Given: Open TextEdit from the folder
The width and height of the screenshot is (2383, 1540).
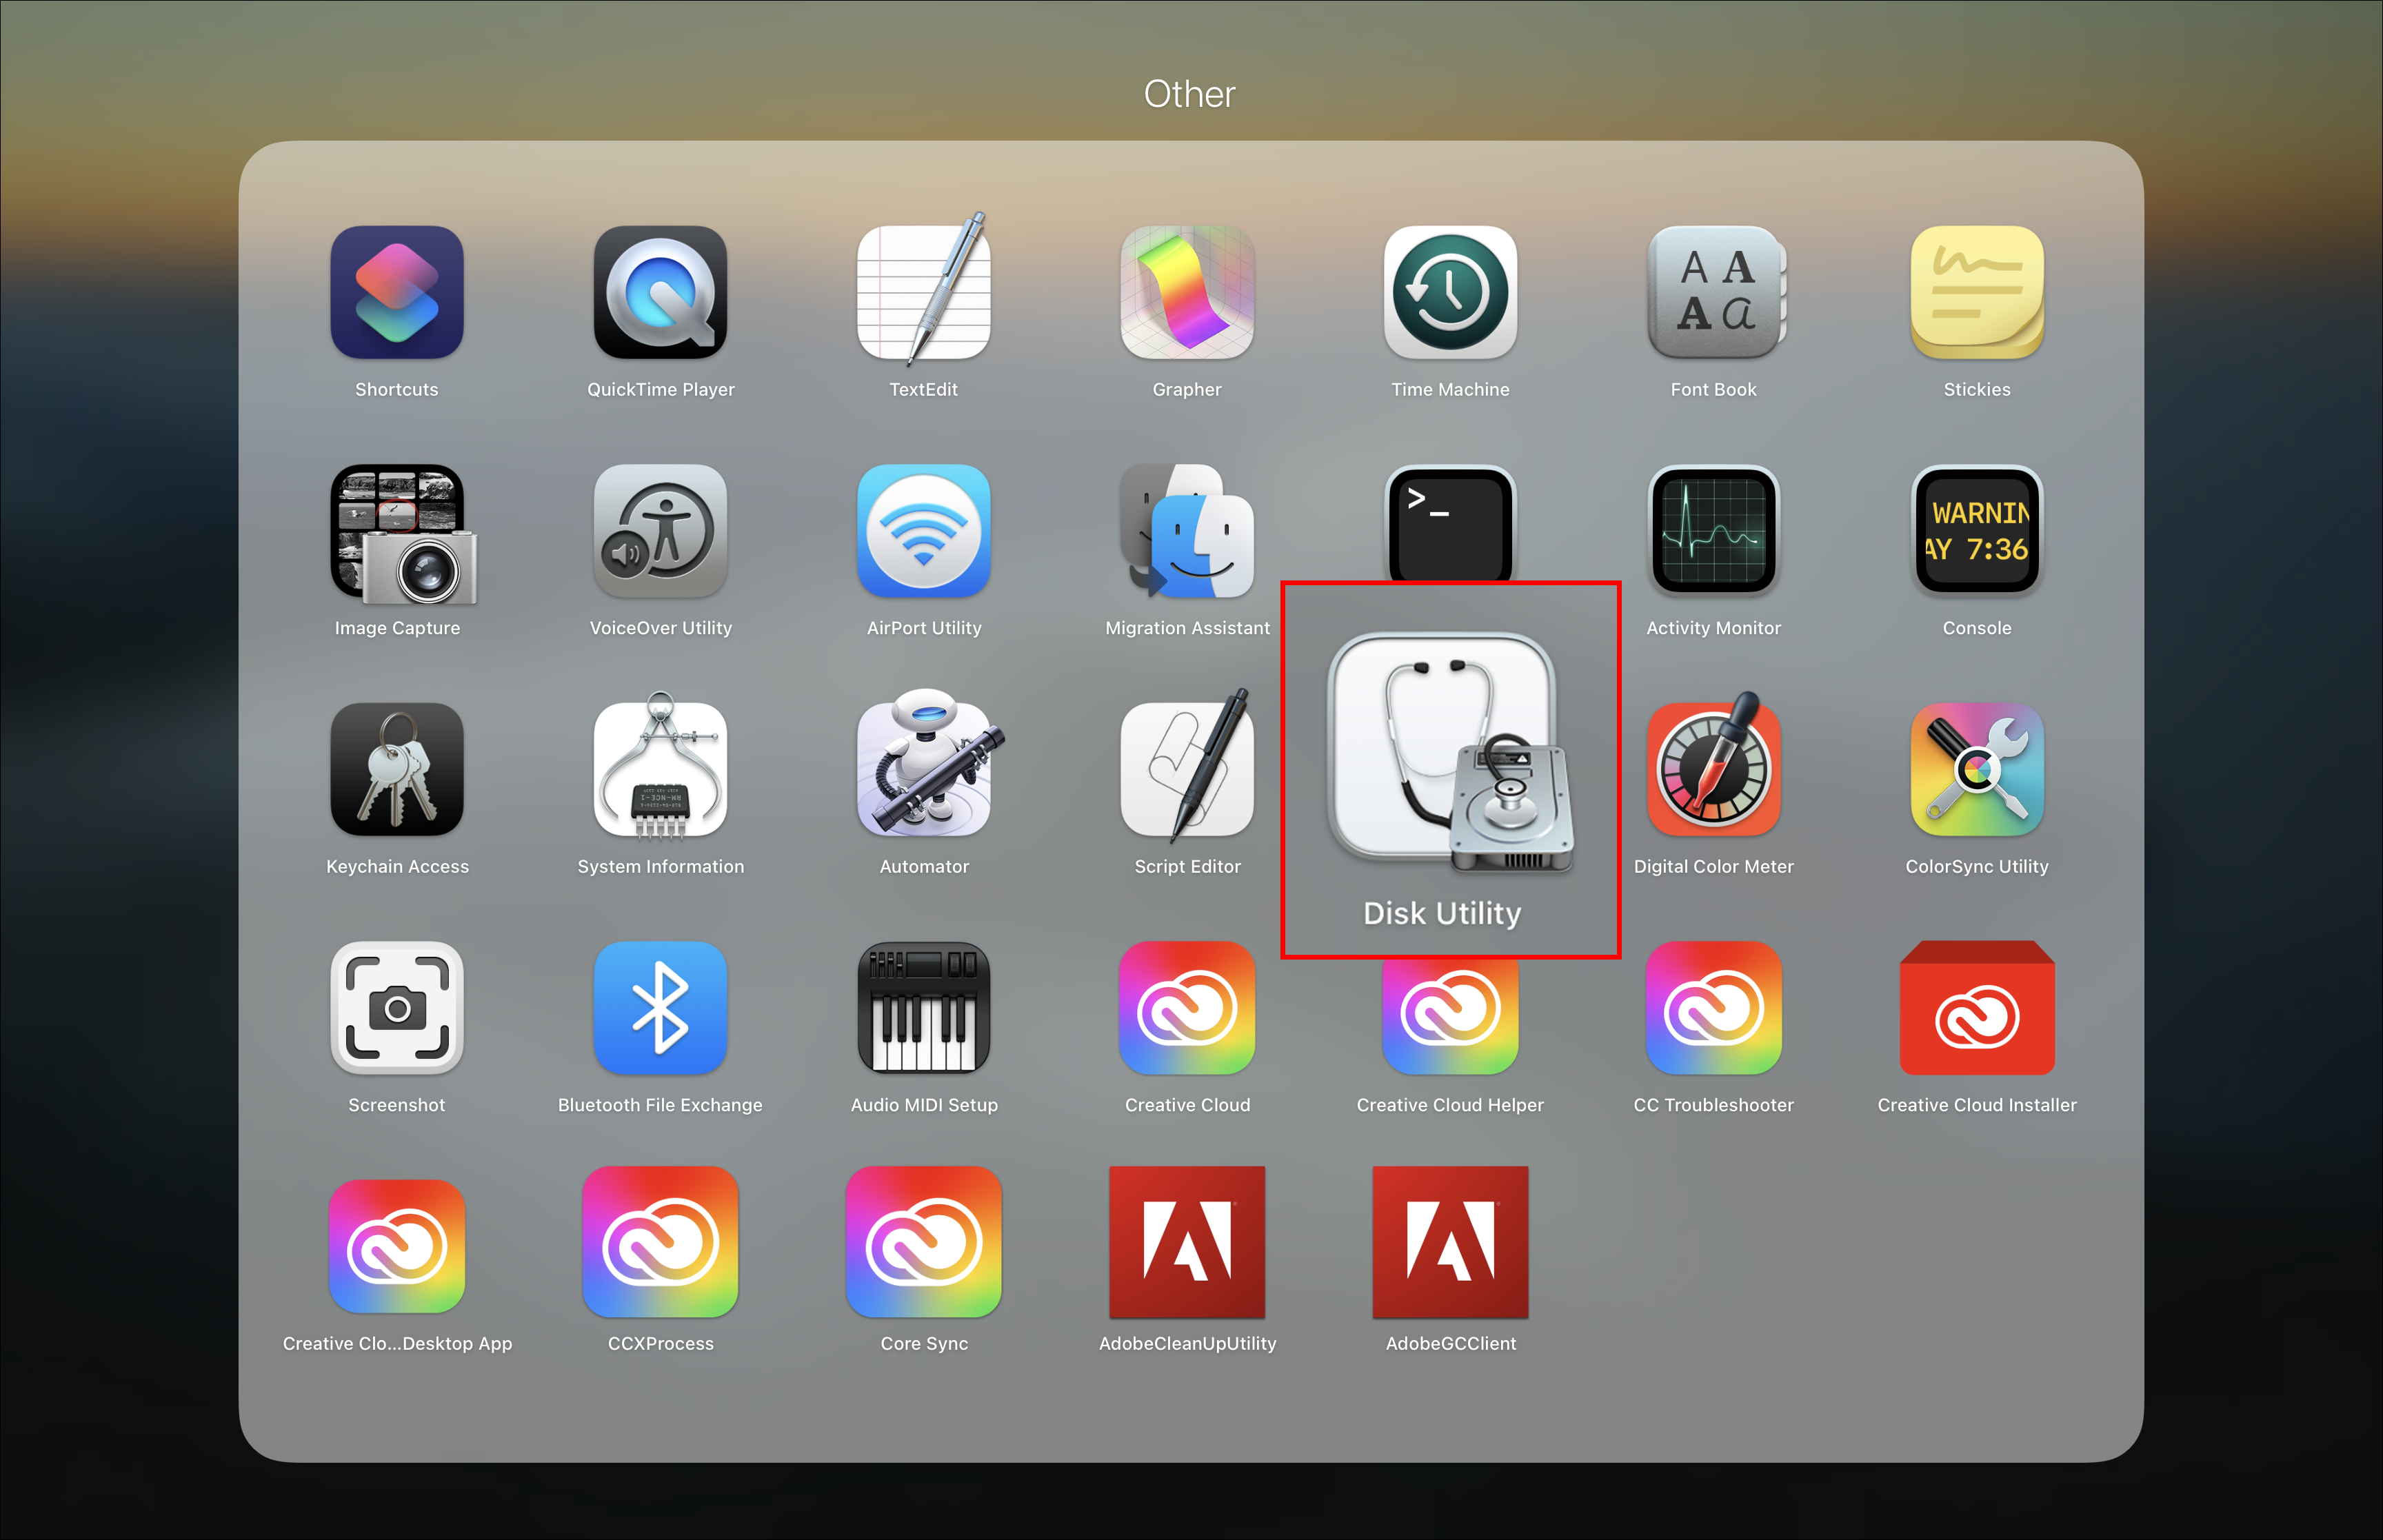Looking at the screenshot, I should (x=923, y=292).
